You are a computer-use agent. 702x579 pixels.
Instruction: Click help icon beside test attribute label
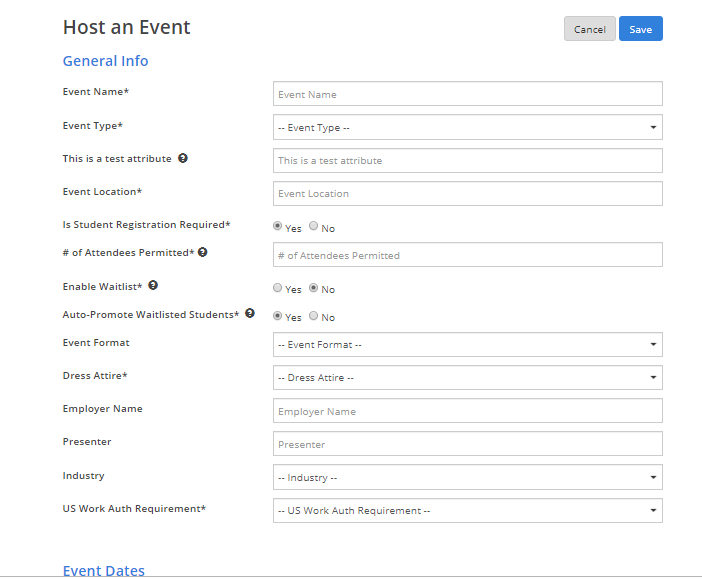183,159
